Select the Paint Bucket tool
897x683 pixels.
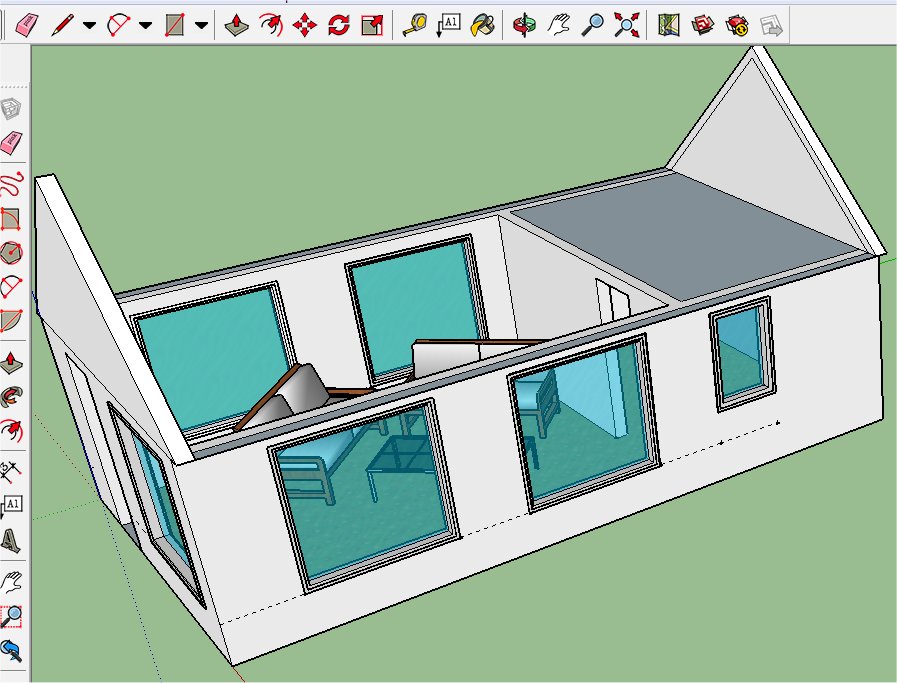(x=482, y=26)
